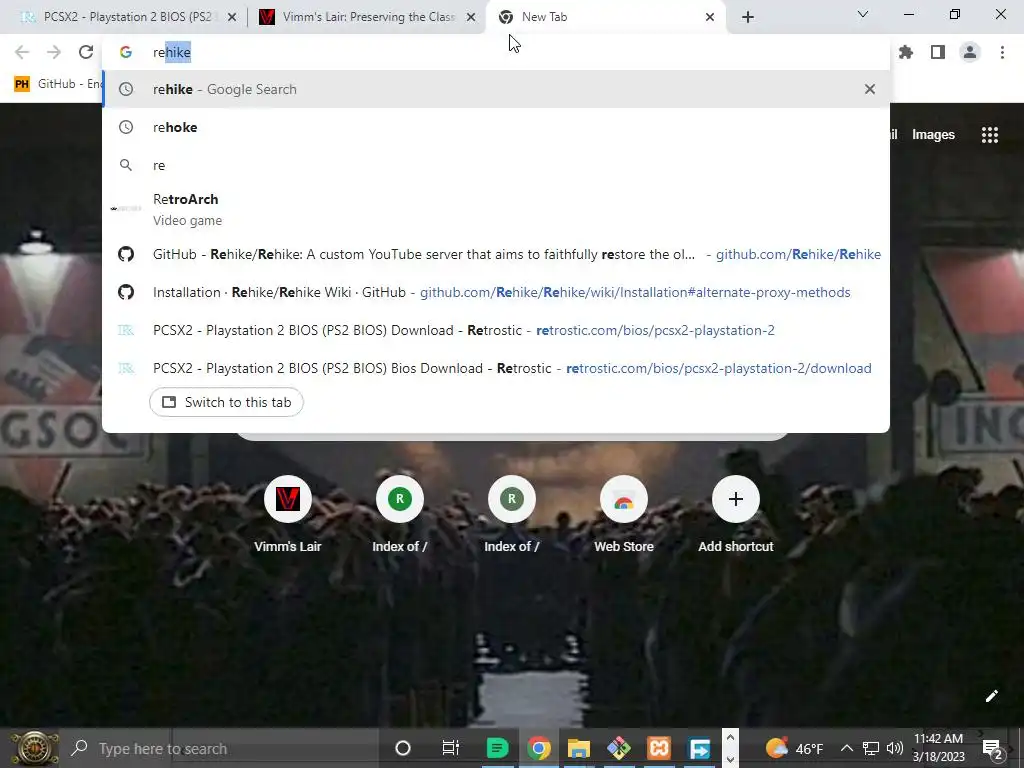Select the New Tab tab
The image size is (1024, 768).
click(x=606, y=18)
